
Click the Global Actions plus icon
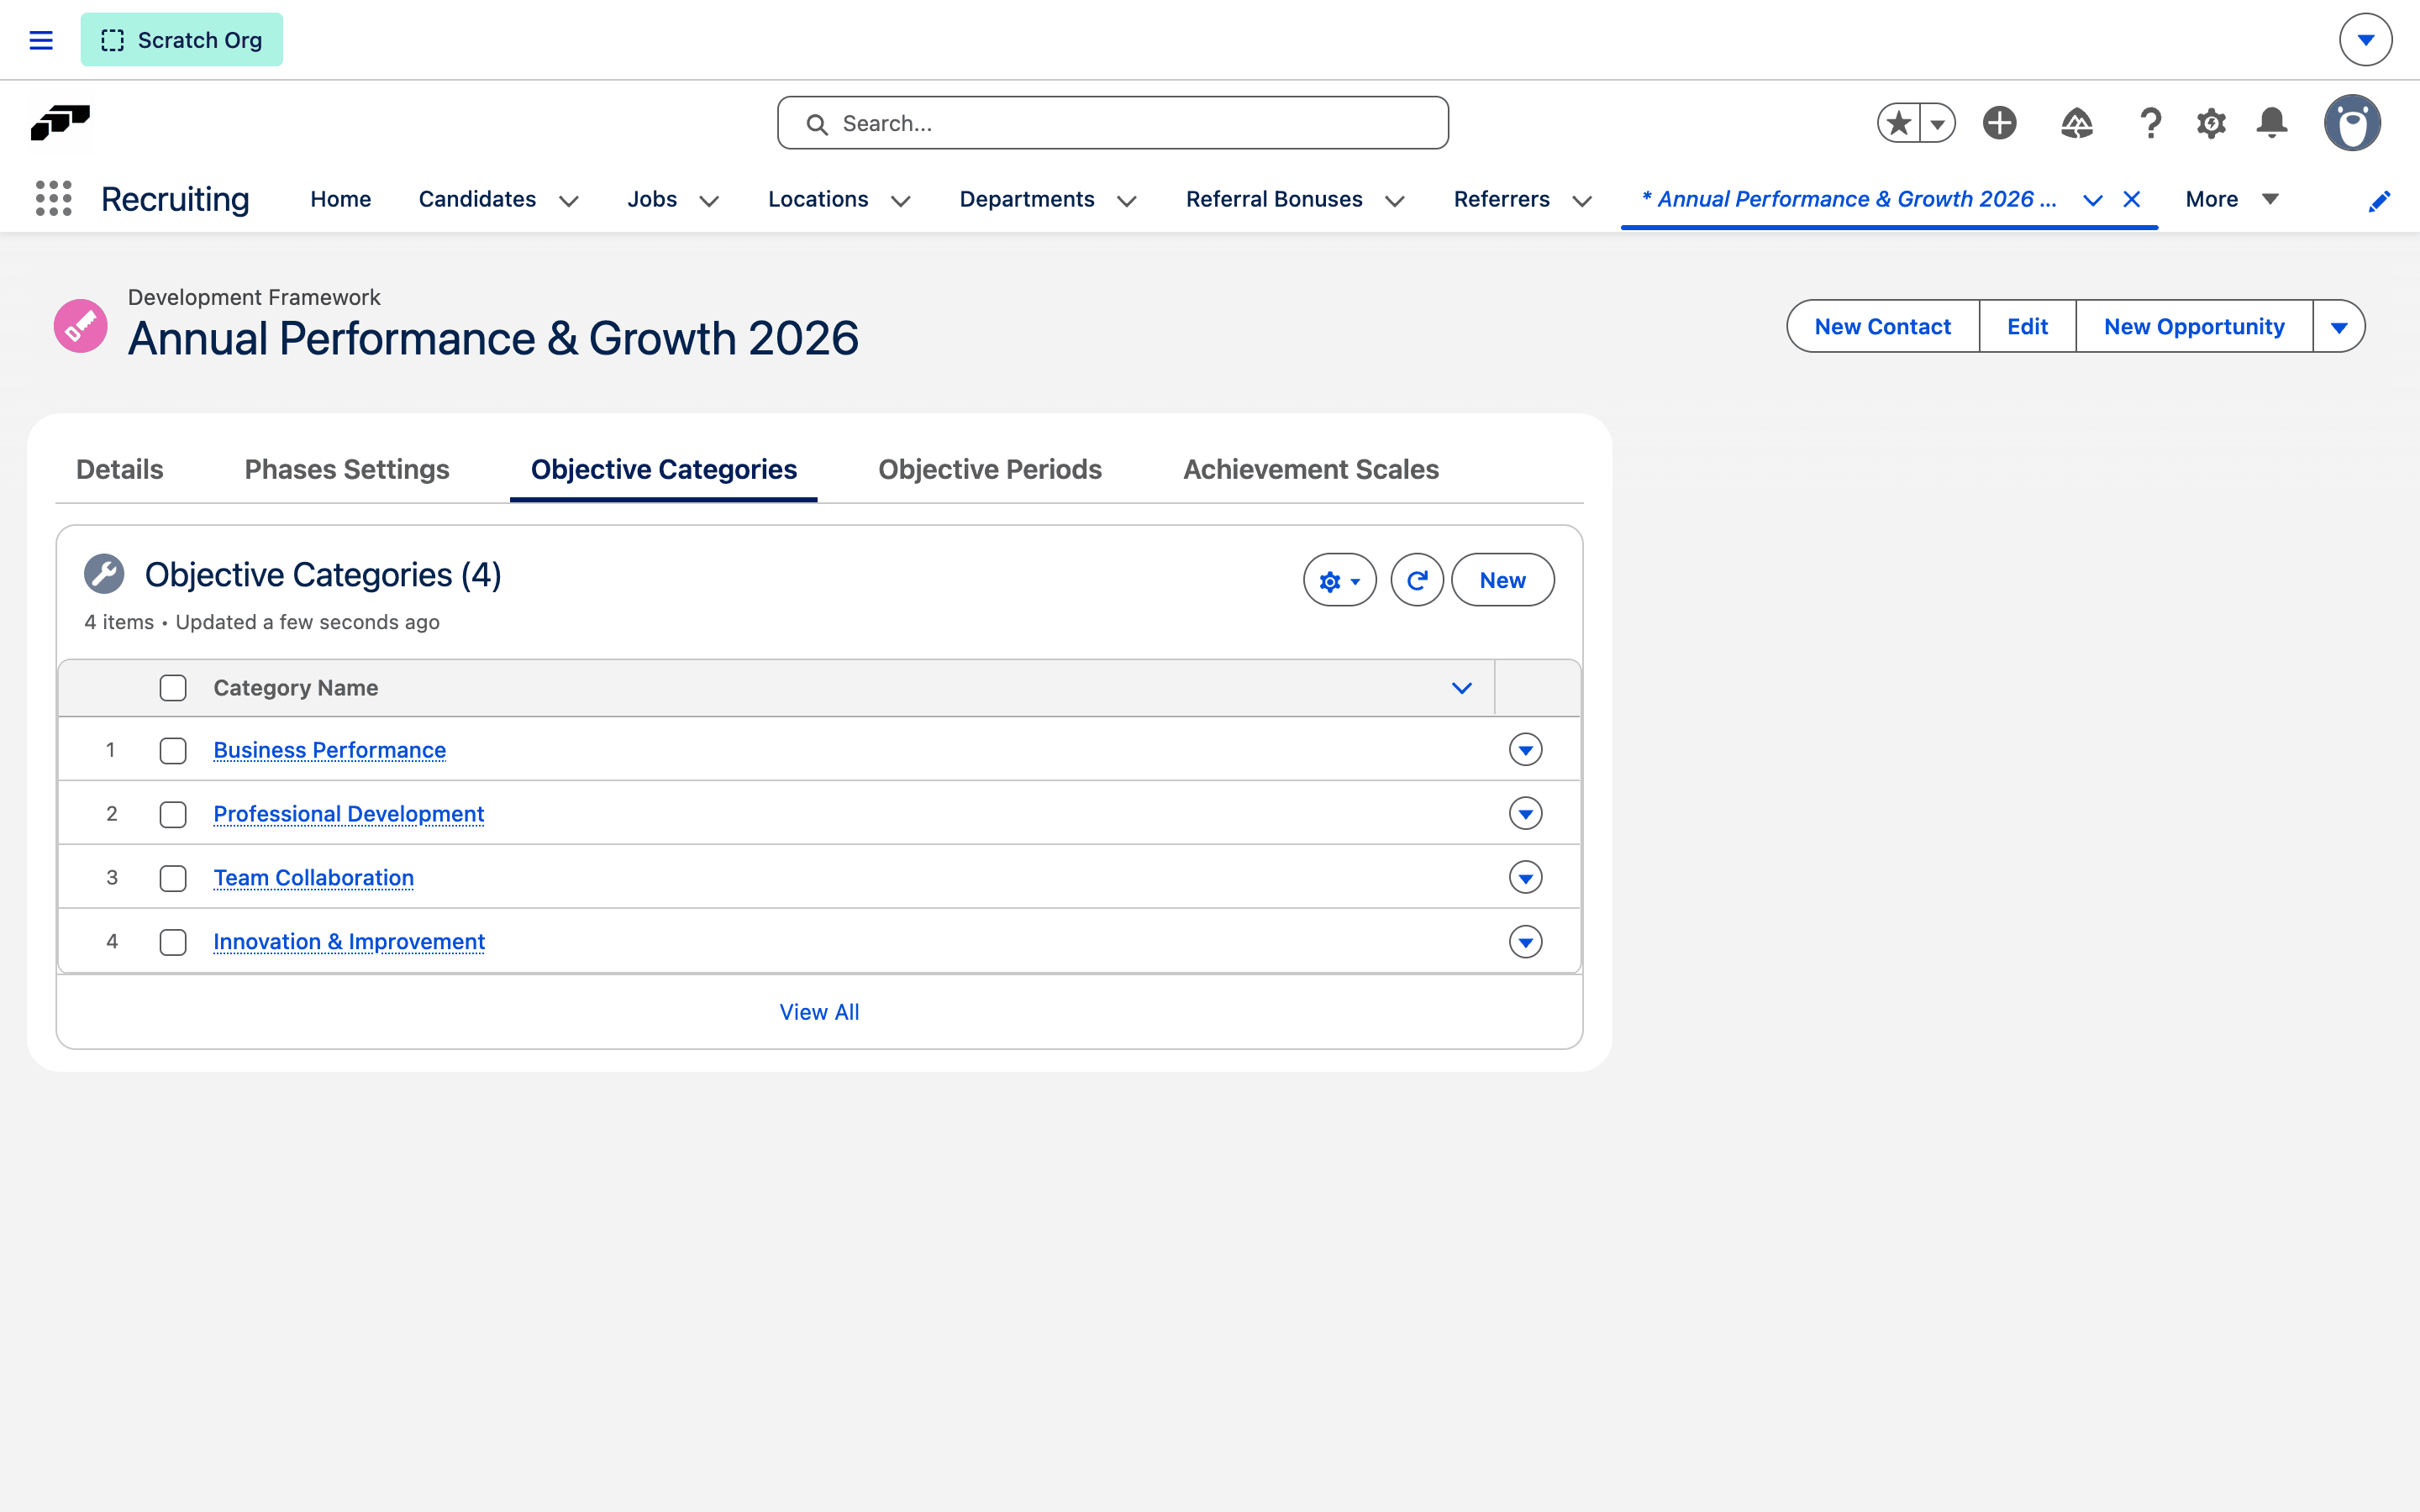pos(2000,123)
